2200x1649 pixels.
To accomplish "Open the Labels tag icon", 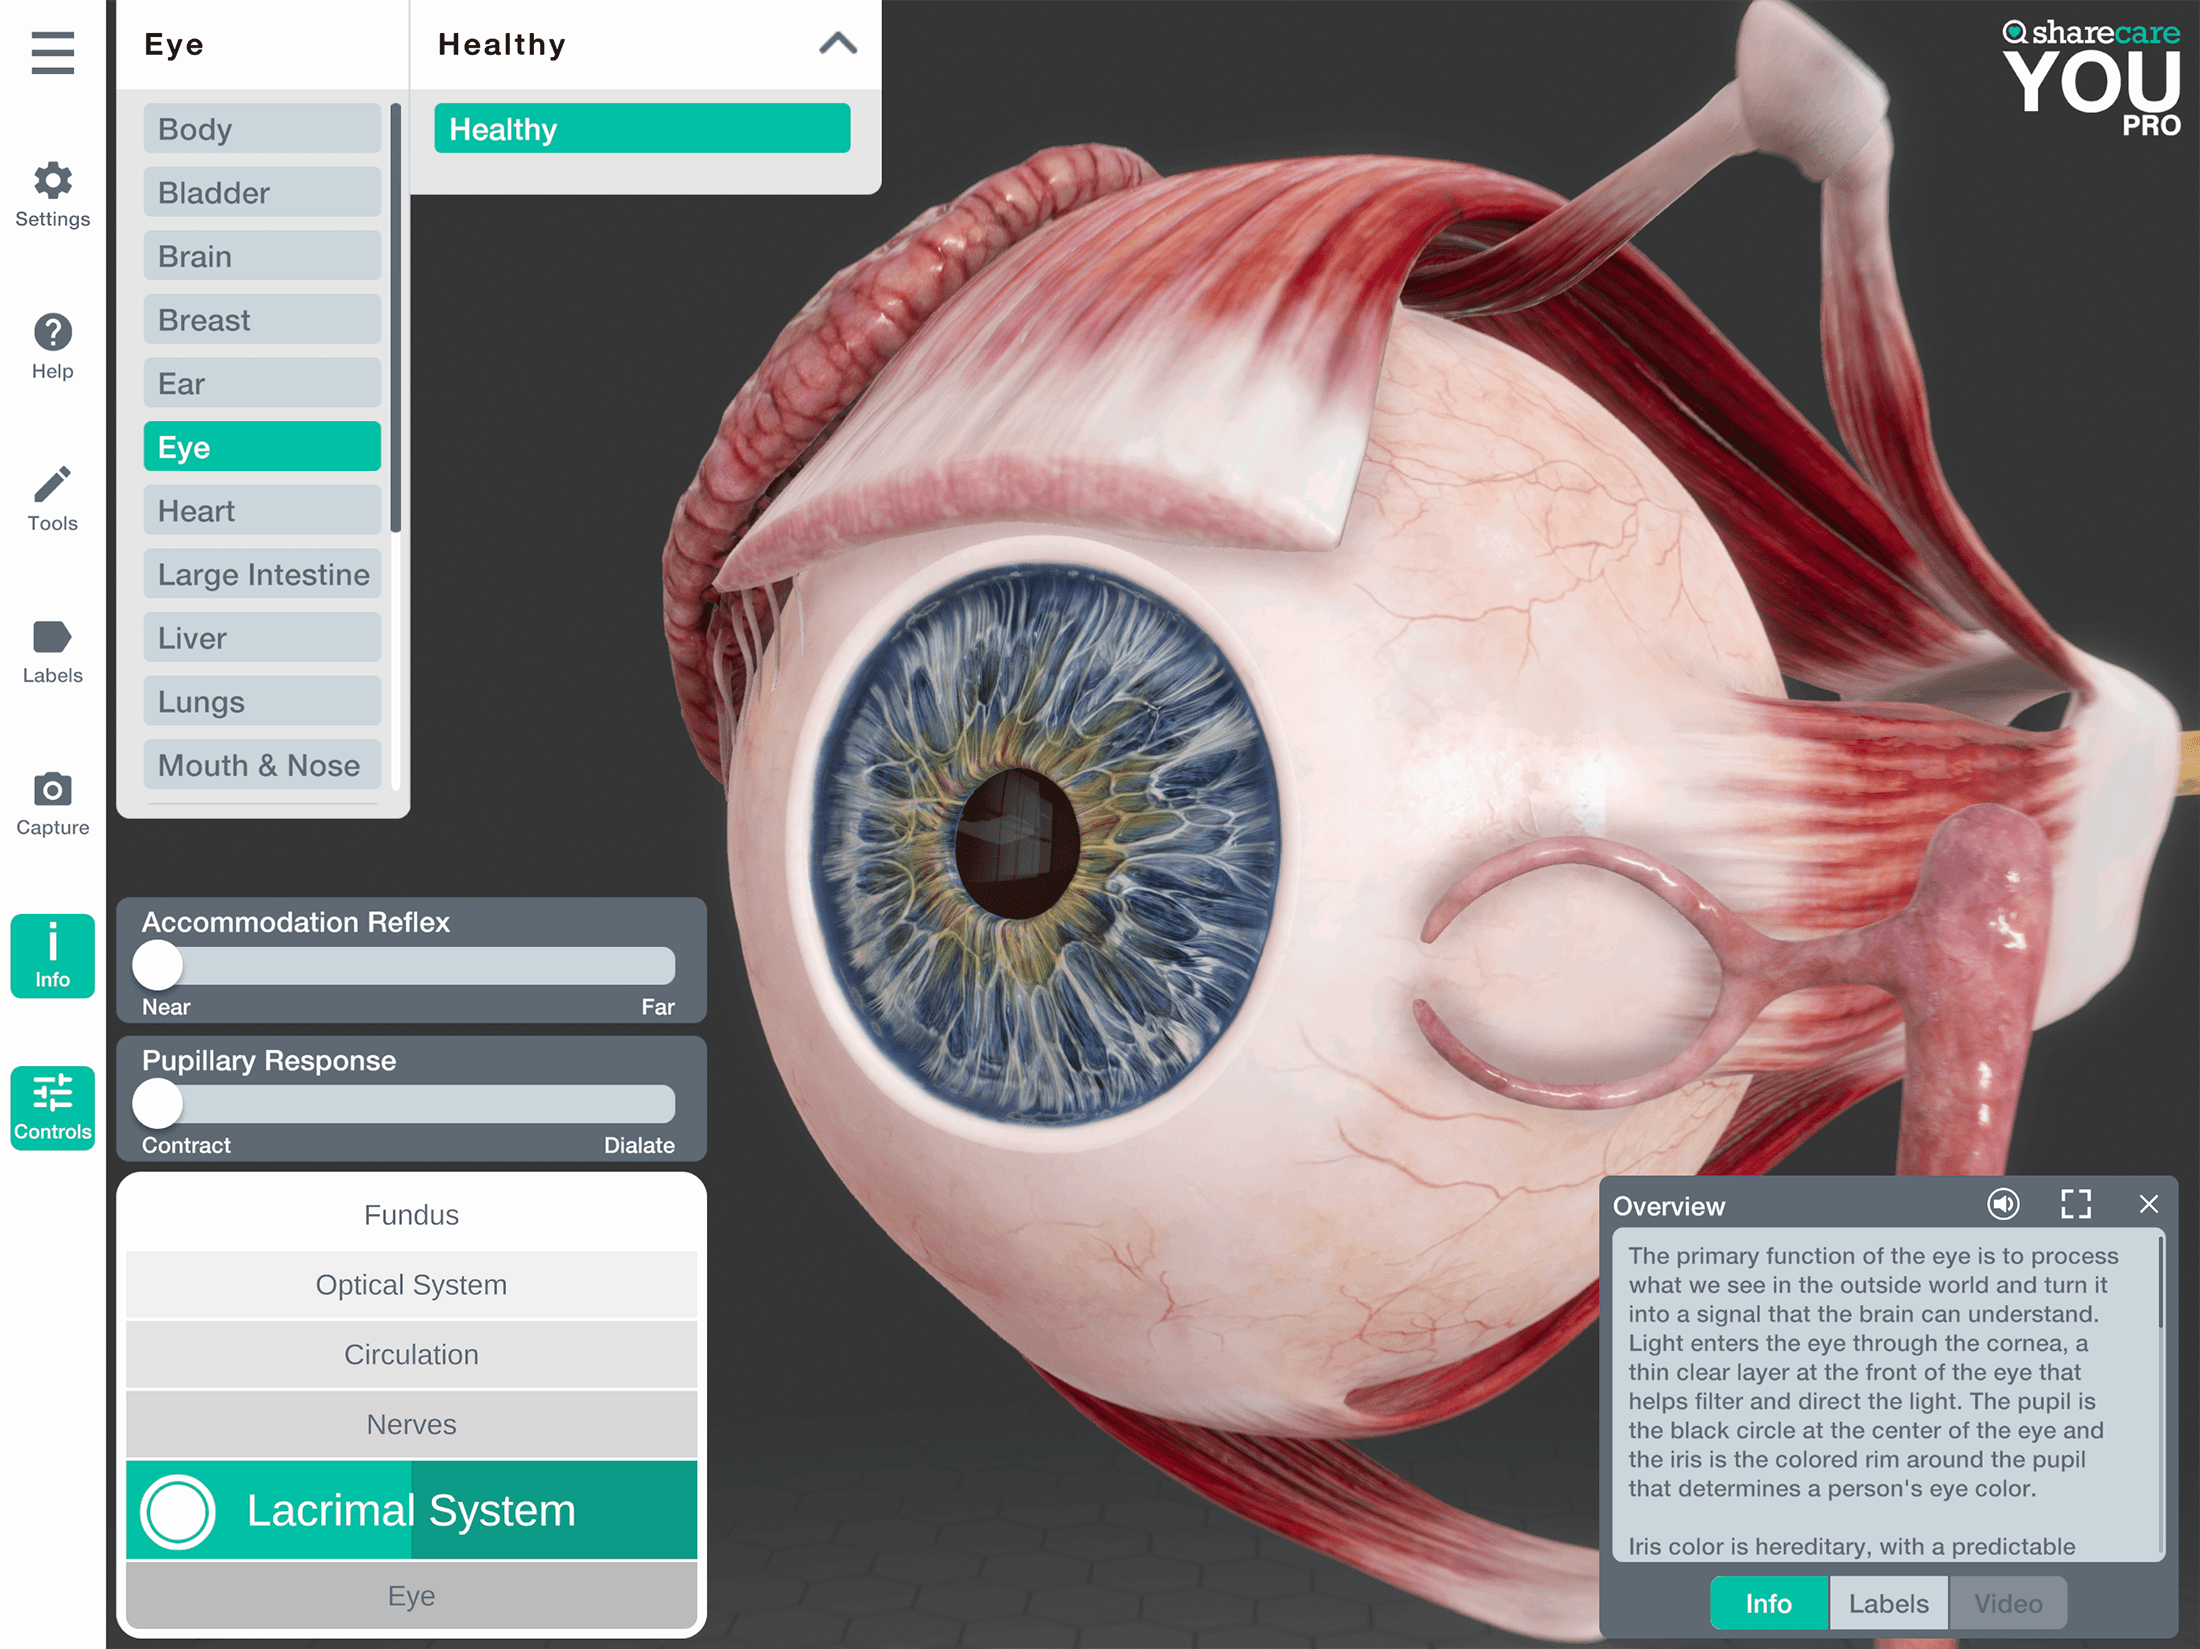I will pos(52,638).
